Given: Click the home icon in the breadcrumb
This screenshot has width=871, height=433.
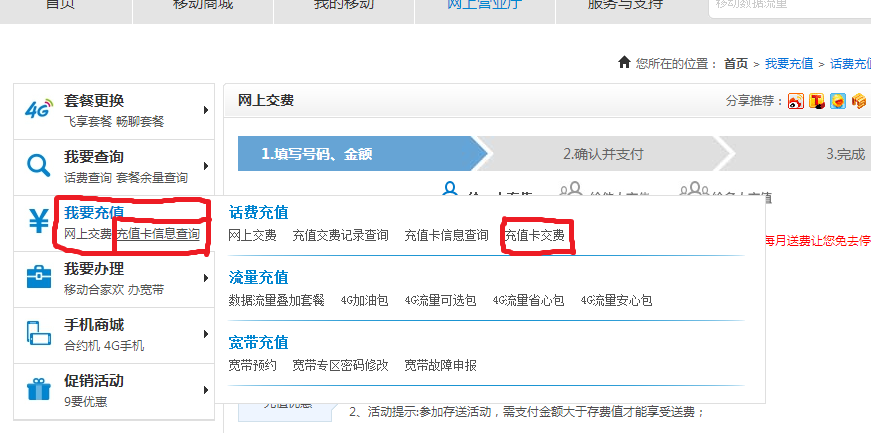Looking at the screenshot, I should (624, 62).
